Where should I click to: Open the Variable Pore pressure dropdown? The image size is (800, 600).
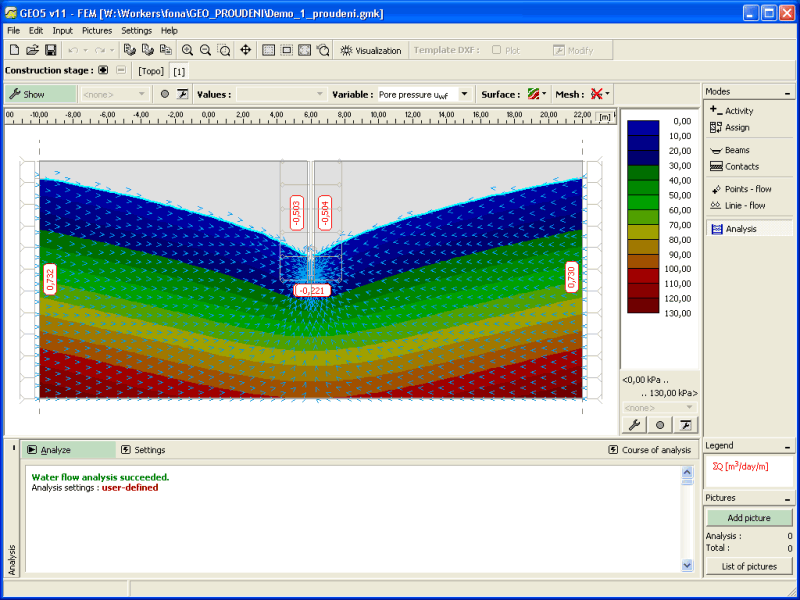coord(423,94)
